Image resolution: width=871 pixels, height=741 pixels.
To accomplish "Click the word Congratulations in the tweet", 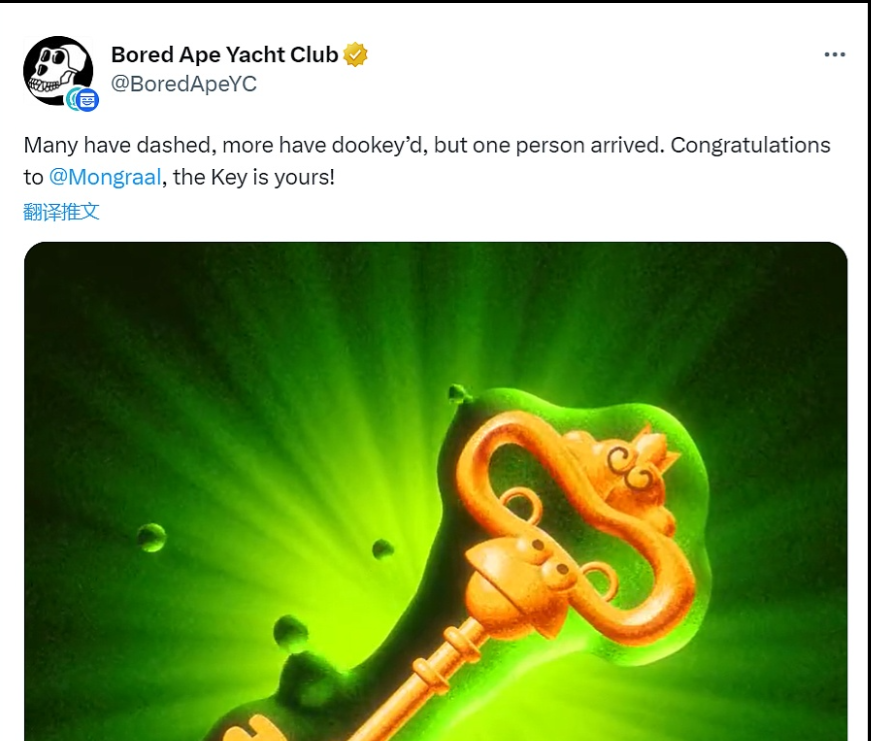I will [750, 145].
